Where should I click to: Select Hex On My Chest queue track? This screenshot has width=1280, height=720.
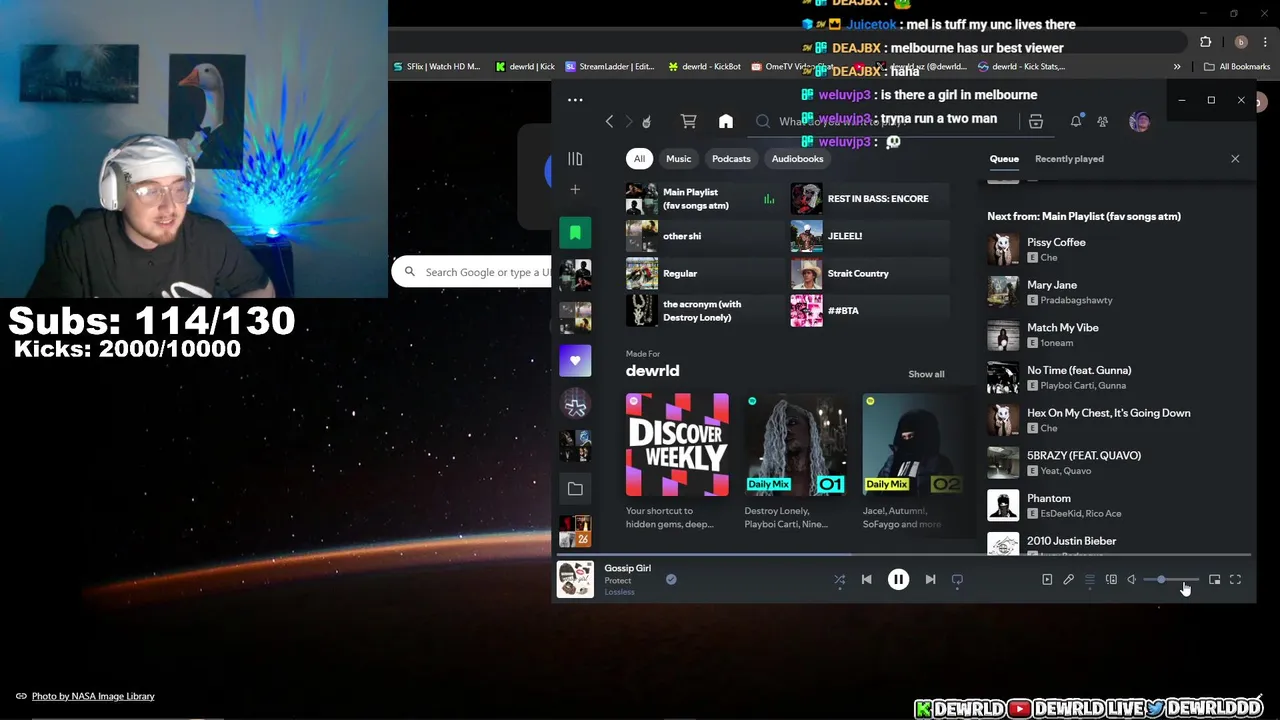(x=1115, y=420)
